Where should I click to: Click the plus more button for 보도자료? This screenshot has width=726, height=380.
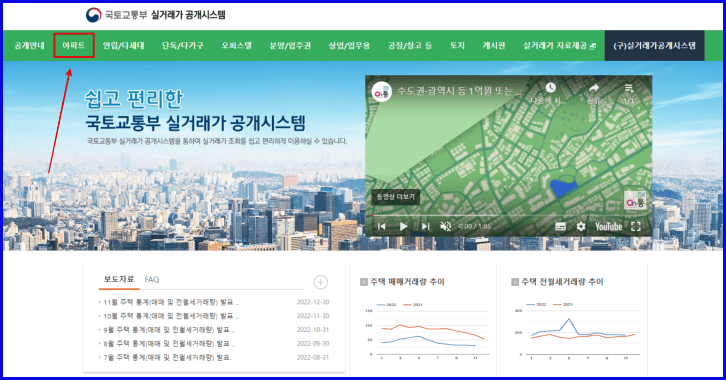coord(320,282)
